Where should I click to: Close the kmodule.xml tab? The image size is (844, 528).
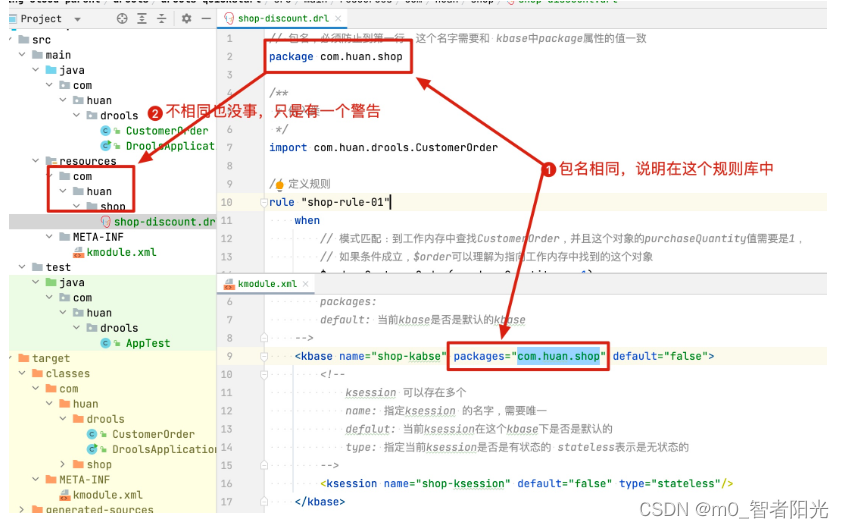coord(305,284)
